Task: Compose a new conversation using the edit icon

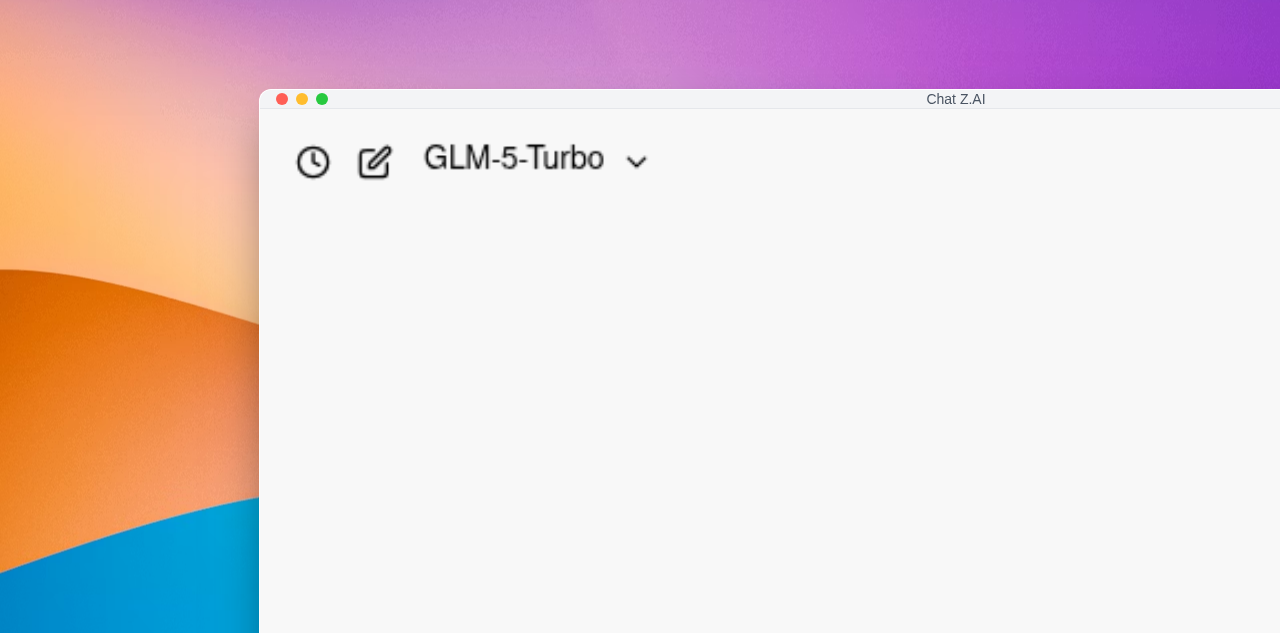Action: pyautogui.click(x=375, y=162)
